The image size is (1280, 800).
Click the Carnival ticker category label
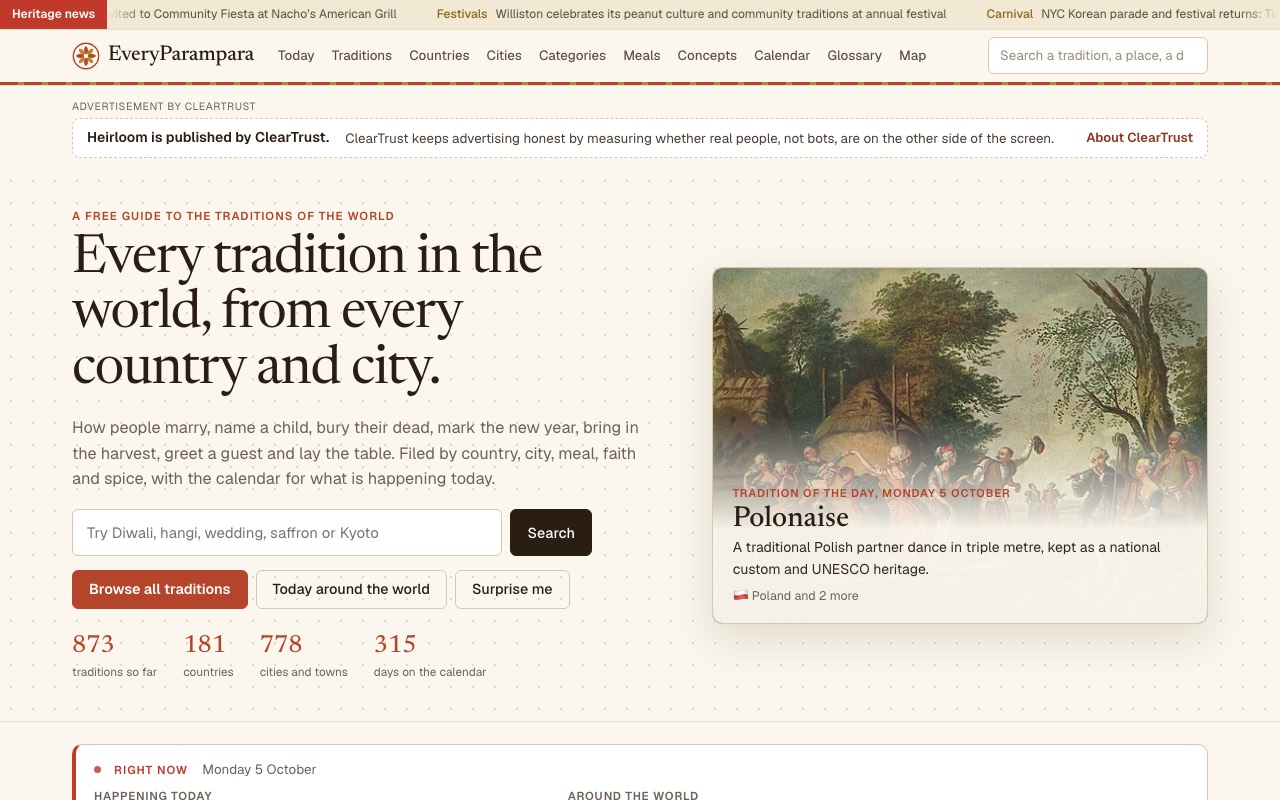(x=1010, y=14)
